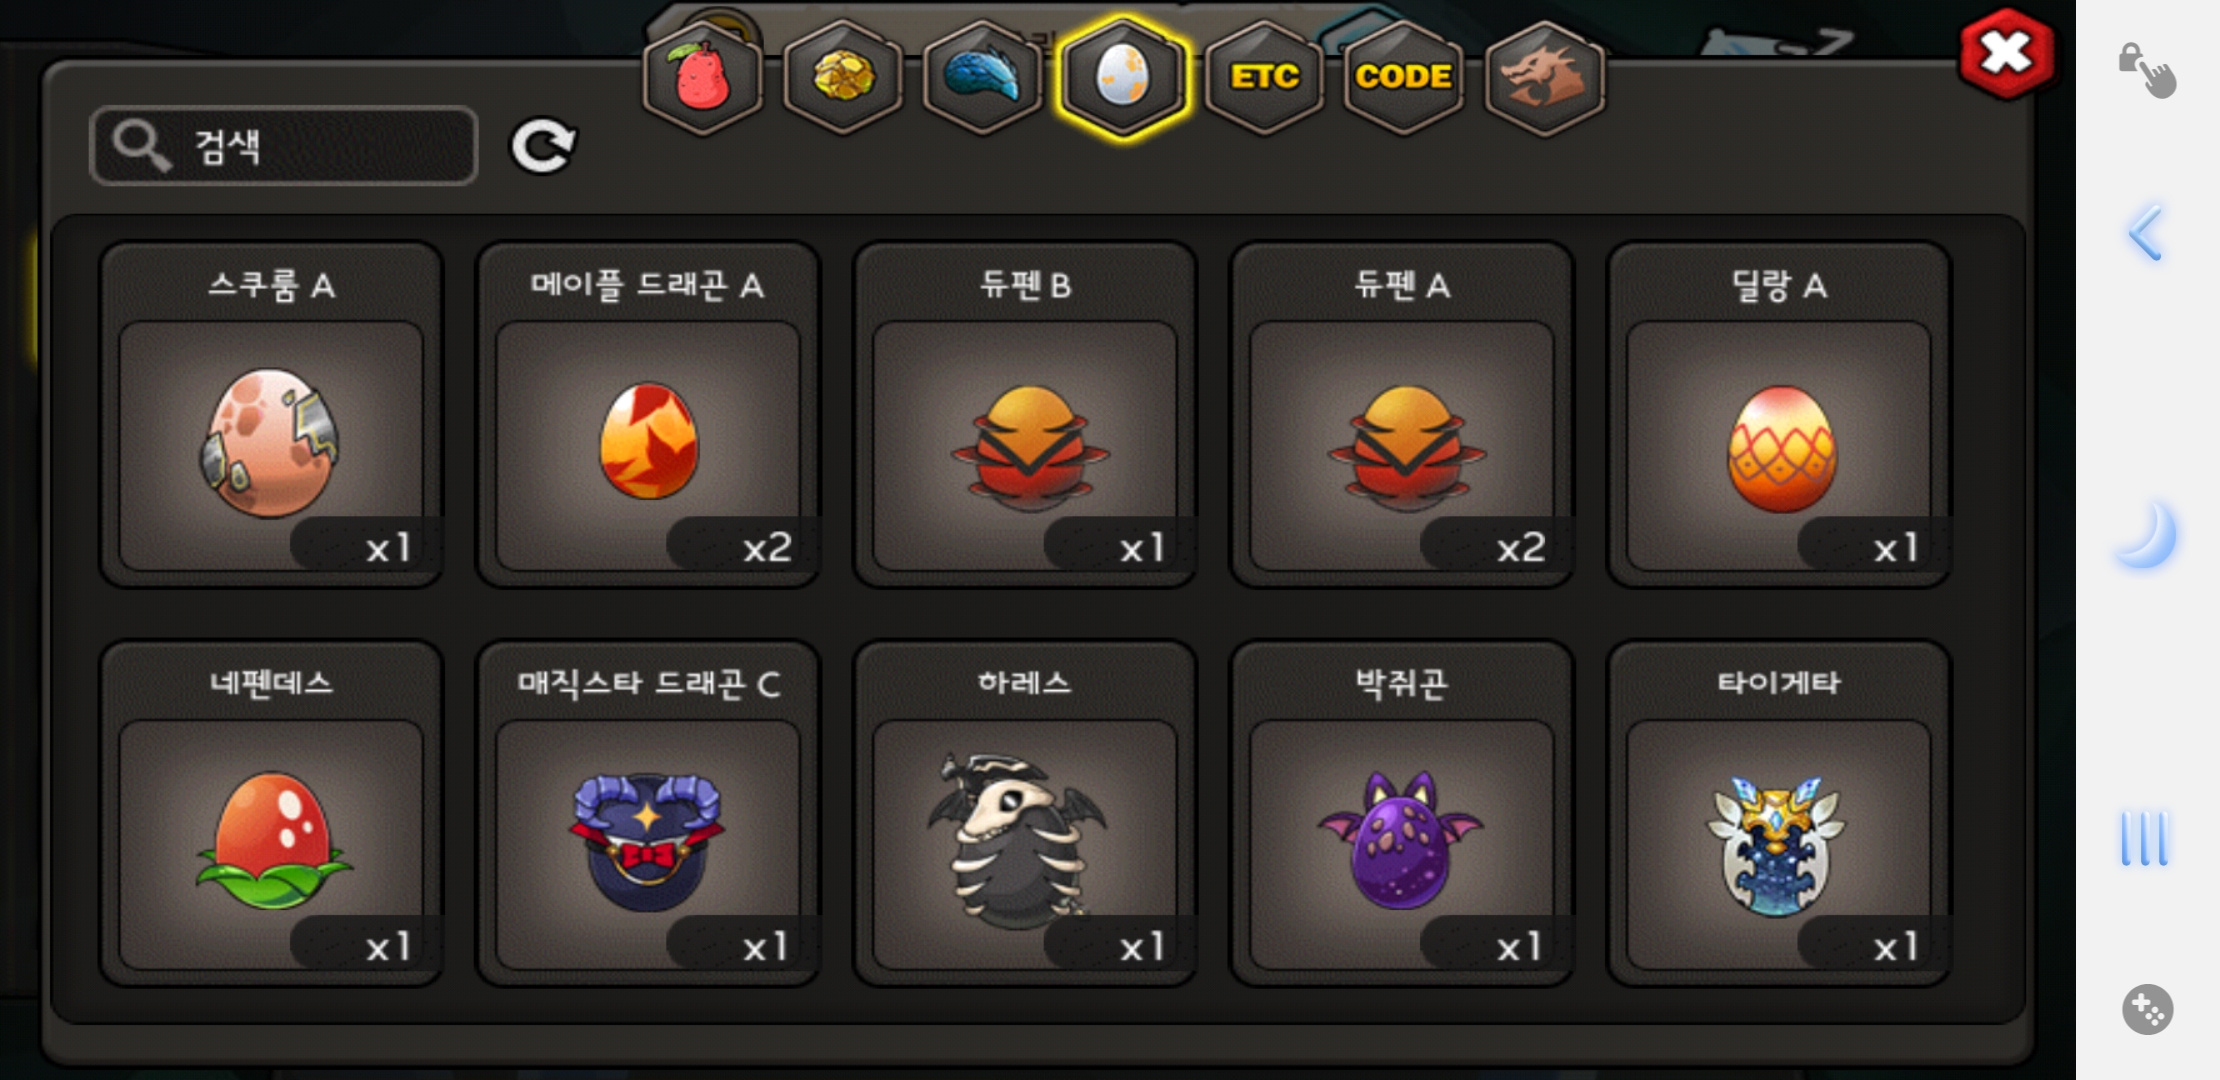Image resolution: width=2220 pixels, height=1080 pixels.
Task: Toggle the crescent moon night mode
Action: [x=2147, y=536]
